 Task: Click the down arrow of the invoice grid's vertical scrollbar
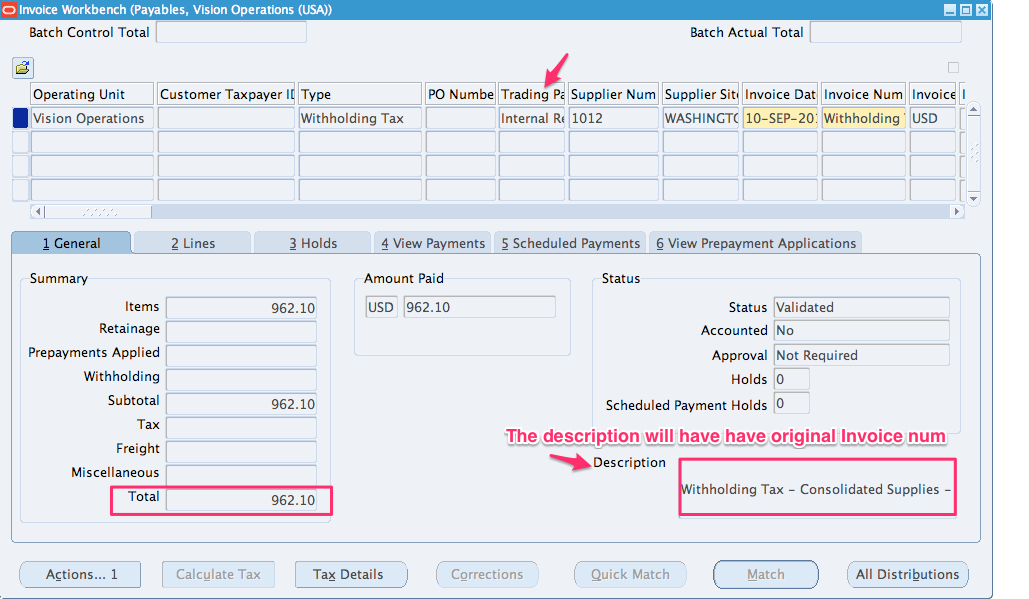tap(973, 198)
